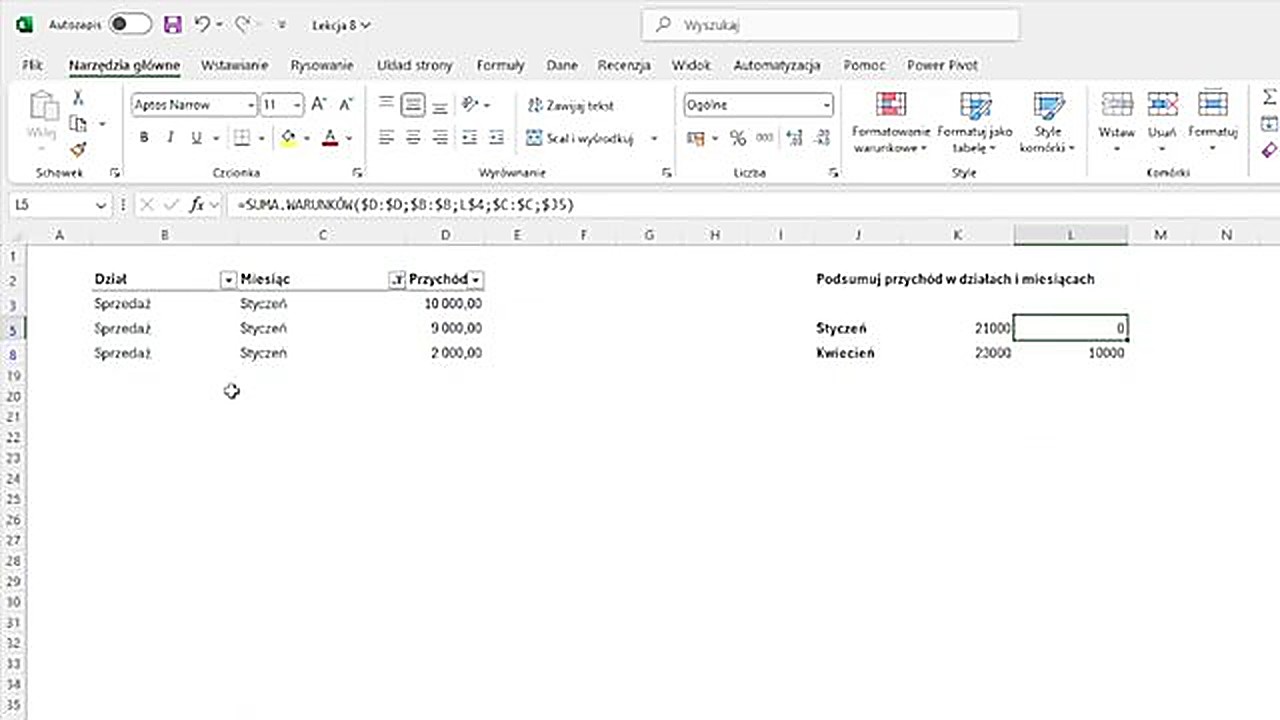Image resolution: width=1280 pixels, height=720 pixels.
Task: Open the Aptos Narrow font name dropdown
Action: (x=250, y=105)
